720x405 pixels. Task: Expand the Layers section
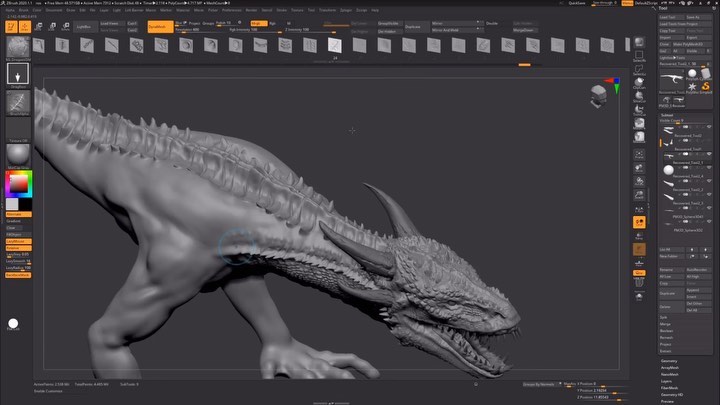click(666, 381)
